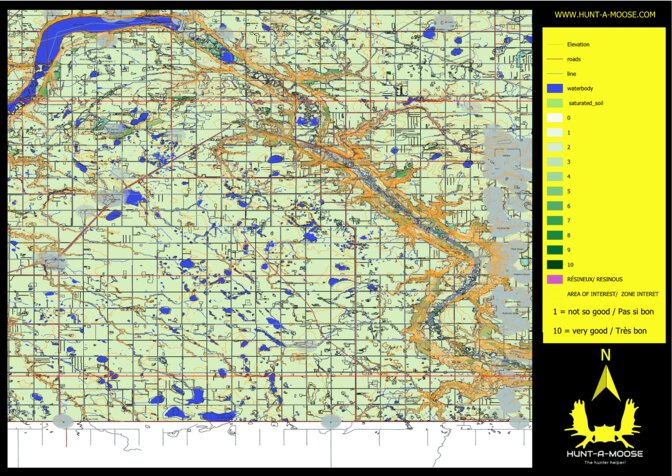672x476 pixels.
Task: Click the saturated_soil legend swatch
Action: [553, 103]
